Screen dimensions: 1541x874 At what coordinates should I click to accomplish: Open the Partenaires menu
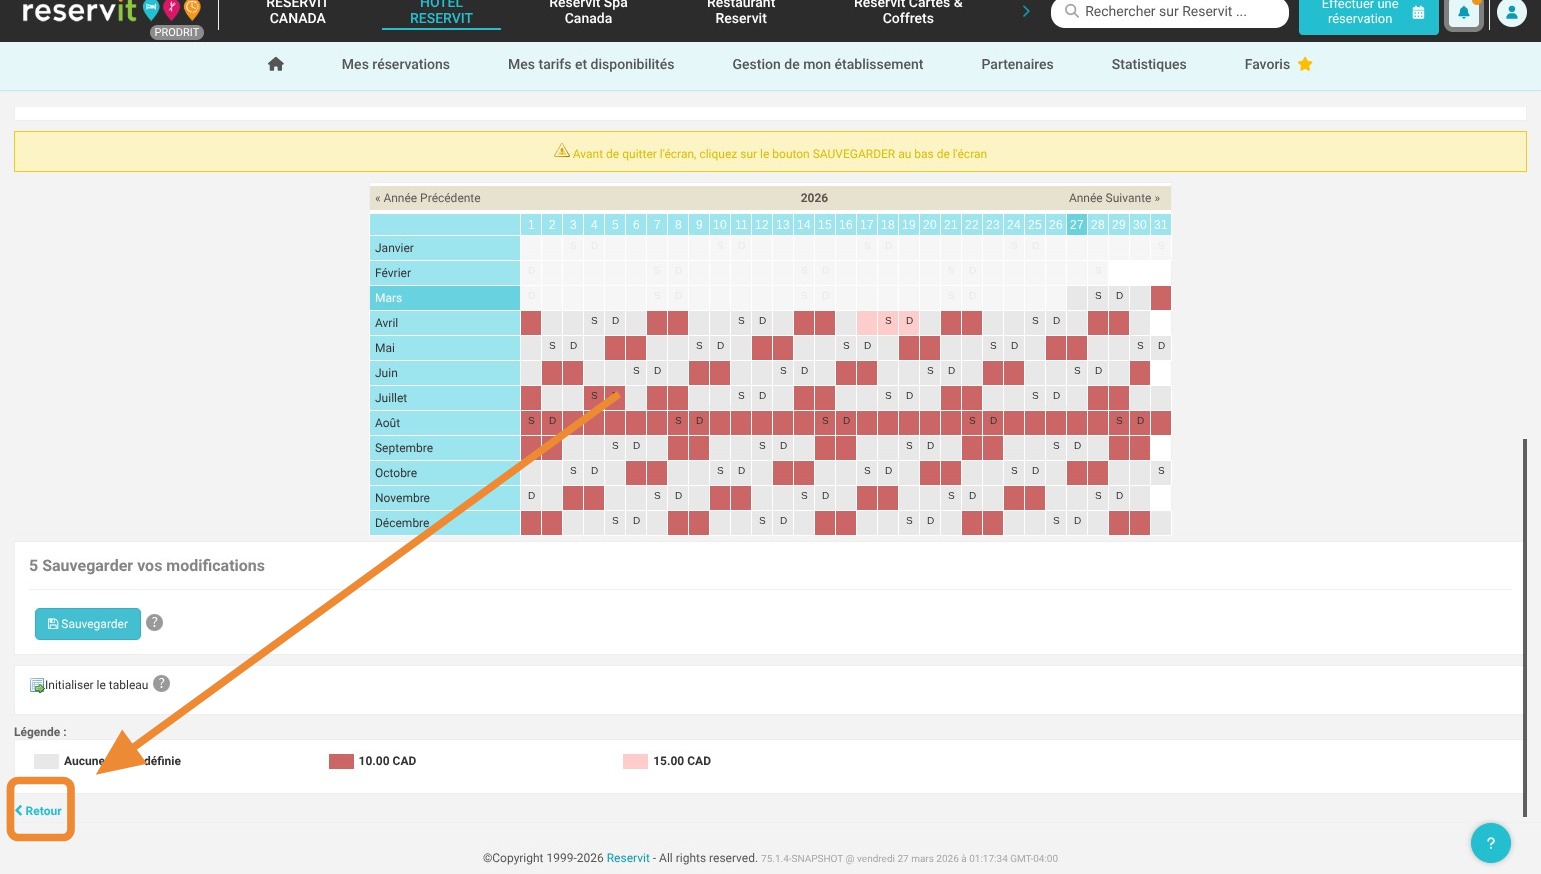pyautogui.click(x=1017, y=64)
